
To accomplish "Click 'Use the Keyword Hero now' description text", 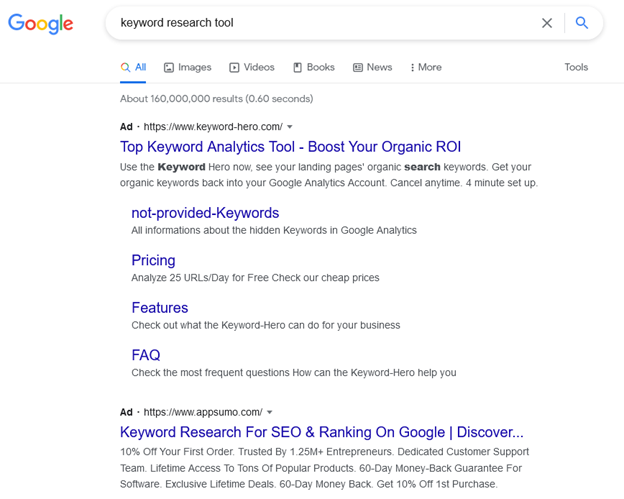I will (329, 175).
